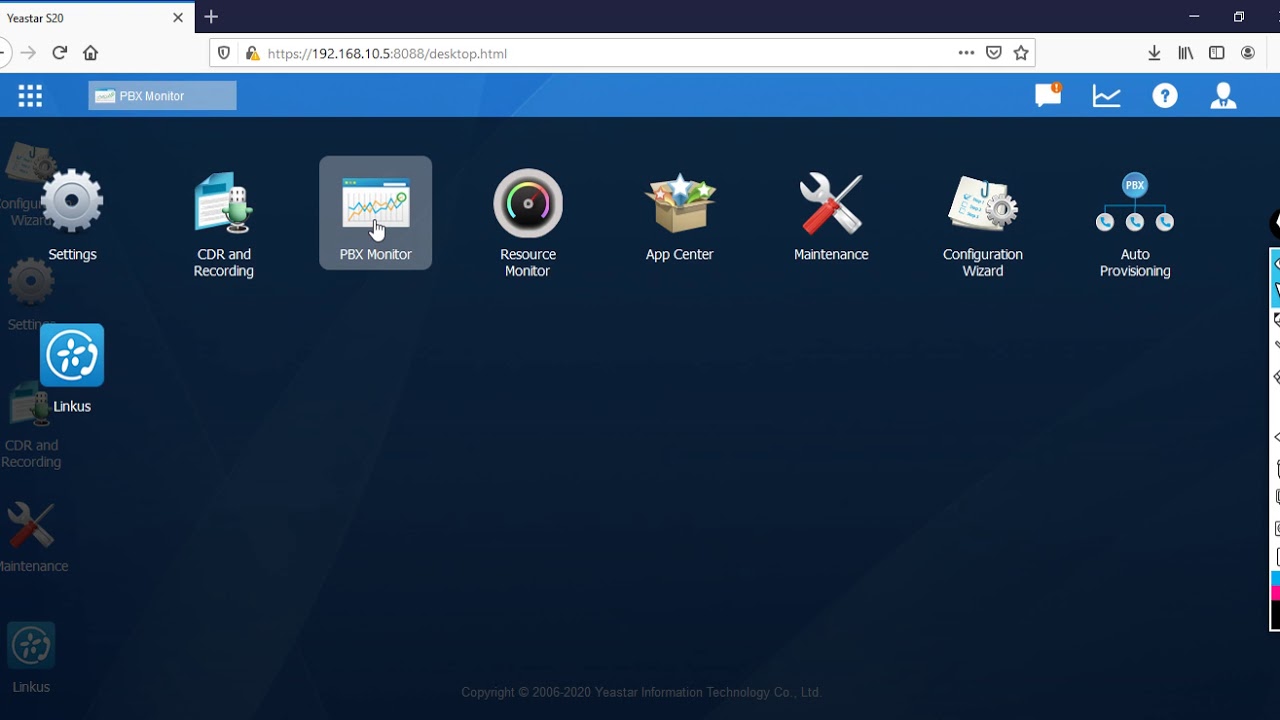Open the browser library menu
Viewport: 1280px width, 720px height.
click(x=1186, y=53)
